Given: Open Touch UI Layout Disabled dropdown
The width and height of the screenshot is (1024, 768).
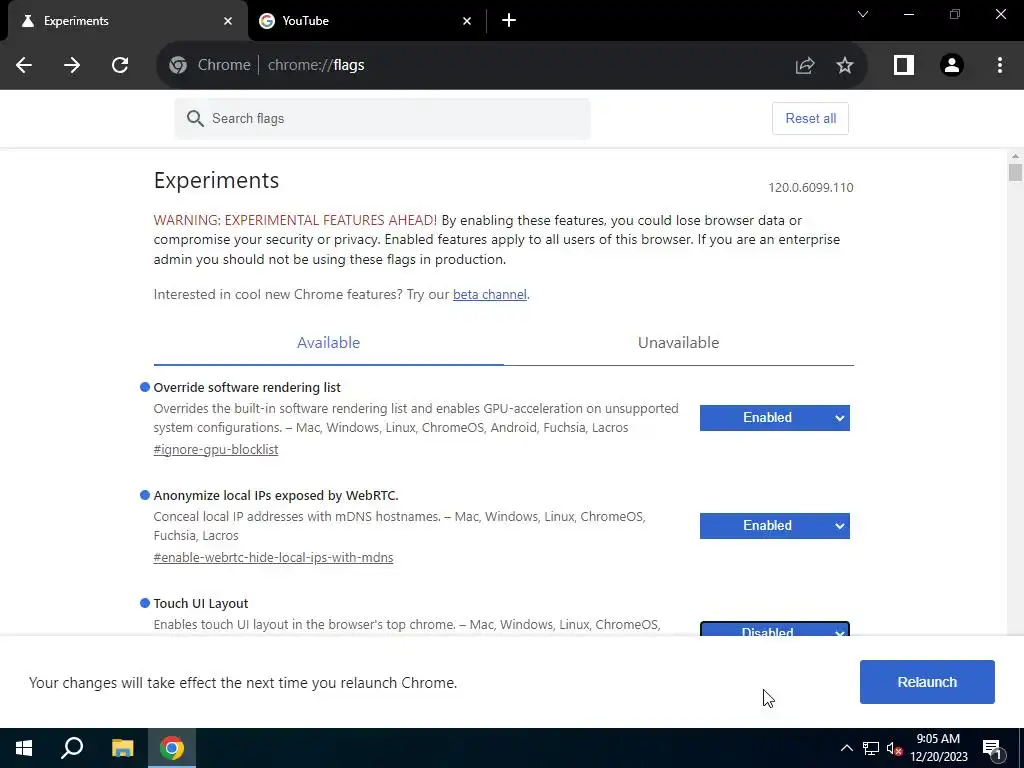Looking at the screenshot, I should (x=775, y=629).
